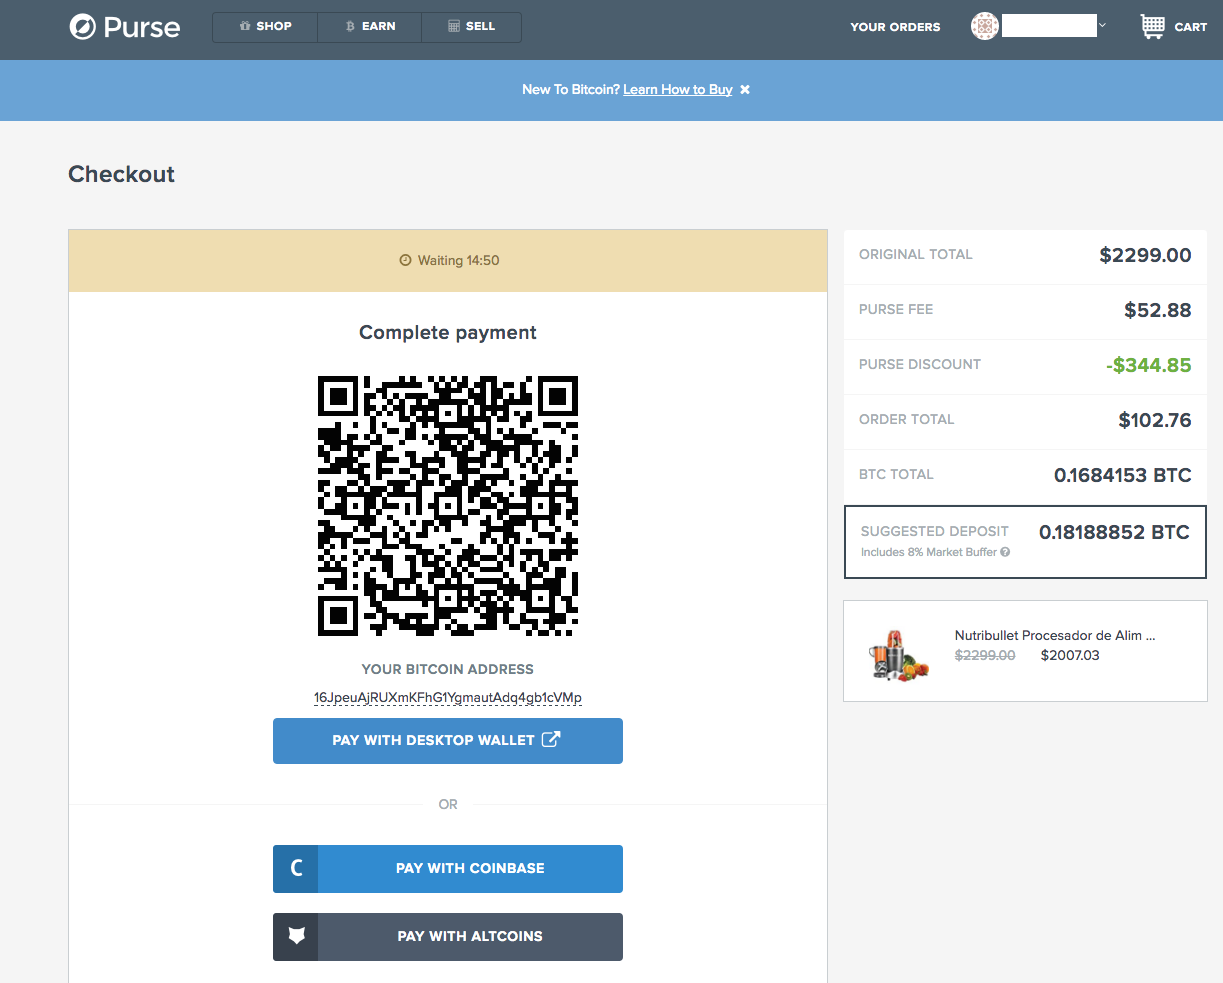Click the Nutribullet product thumbnail
Viewport: 1223px width, 983px height.
897,656
